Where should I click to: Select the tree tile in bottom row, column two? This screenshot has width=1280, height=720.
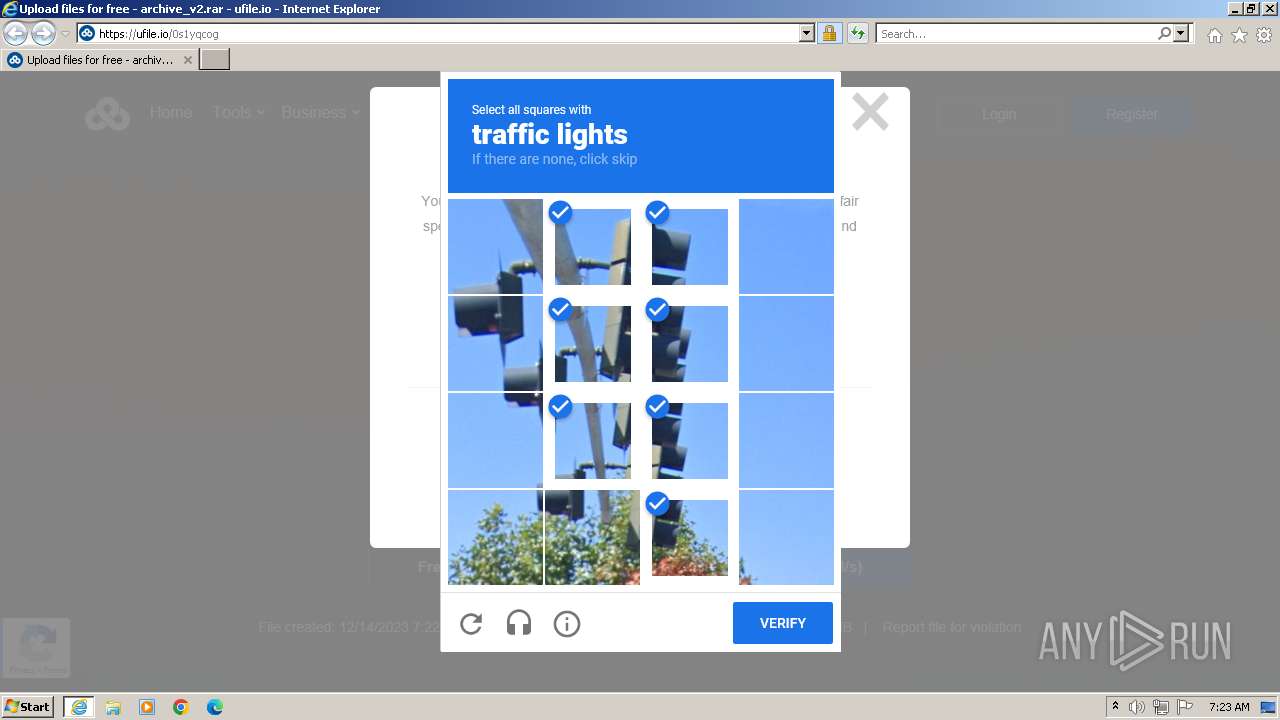click(x=592, y=537)
